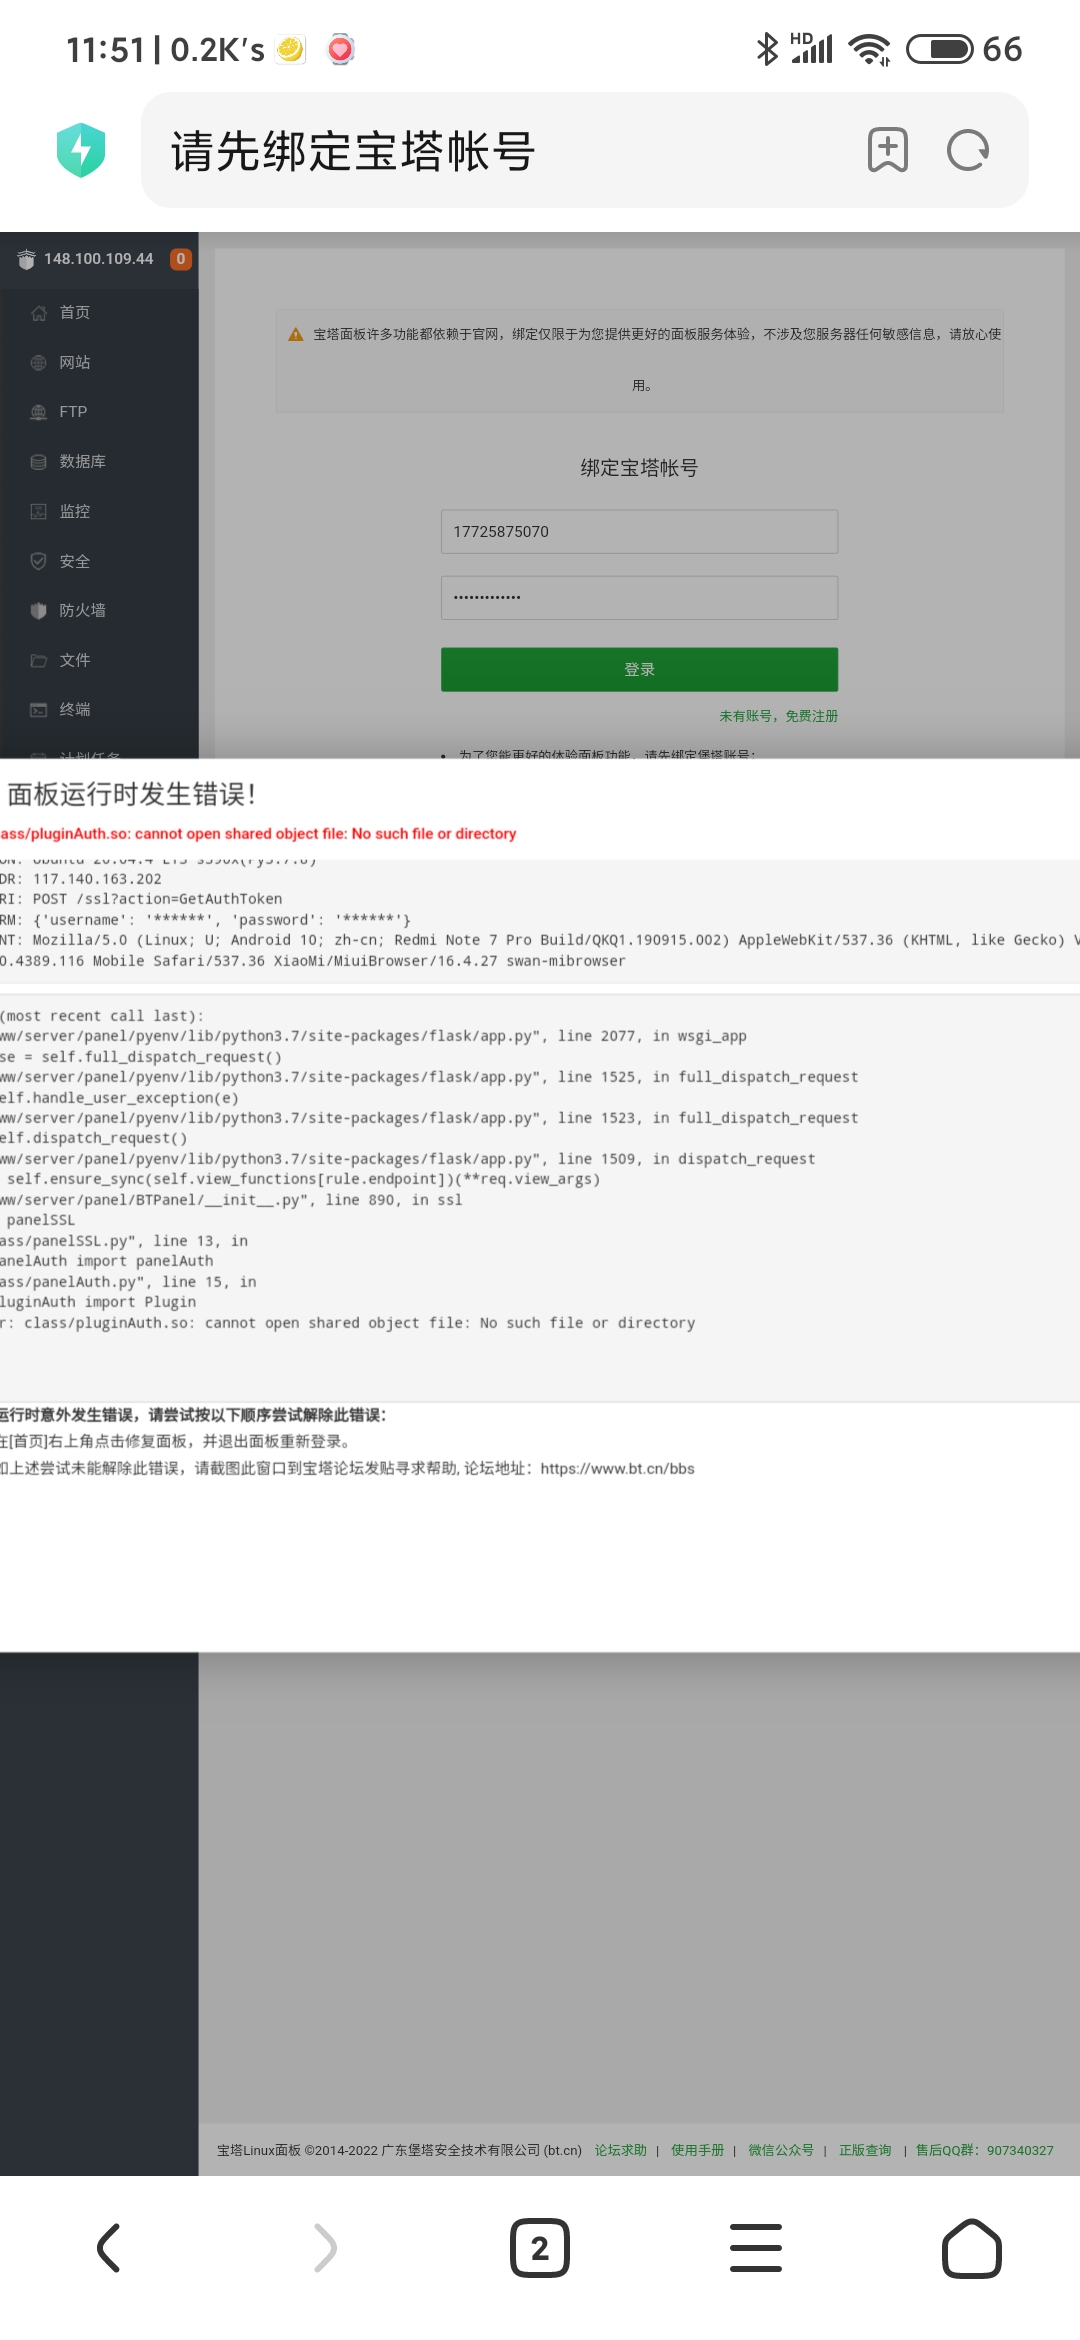Viewport: 1080px width, 2340px height.
Task: Click the POST /ssl?action=GetAuthToken line
Action: coord(157,898)
